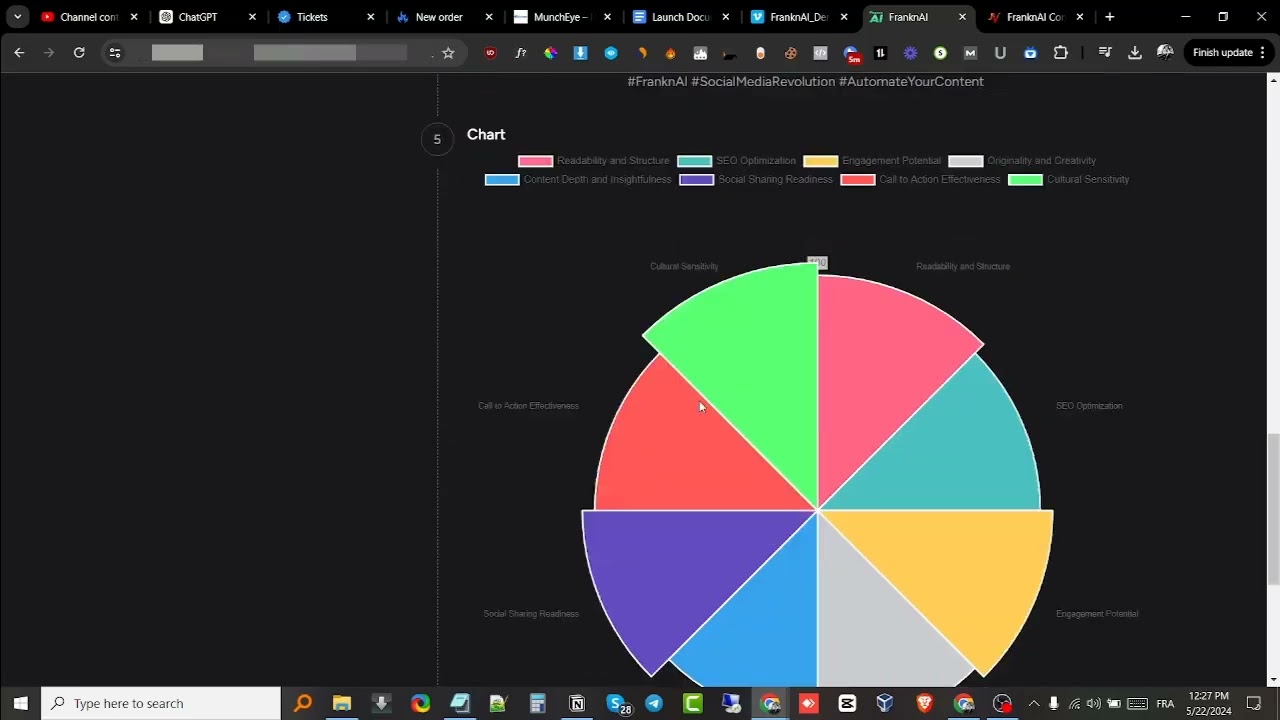Switch to the FranknAI_Der Vimeo tab

[798, 17]
